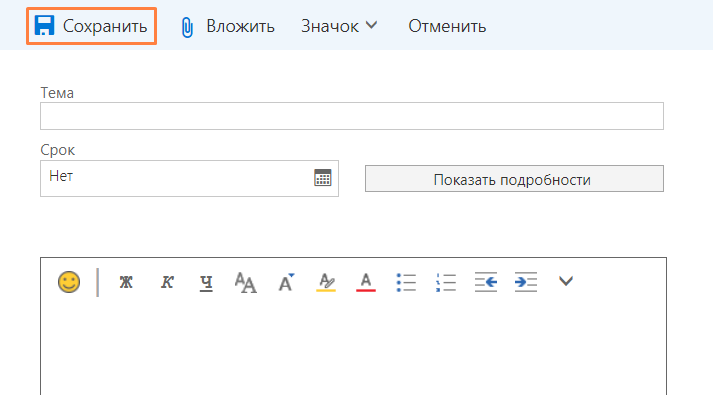Open the font size dropdown

286,282
